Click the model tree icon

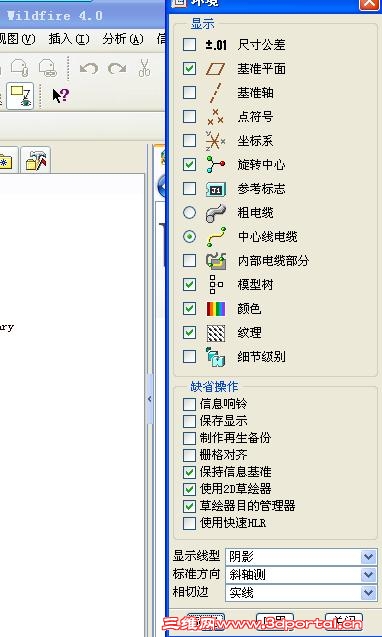[x=215, y=284]
